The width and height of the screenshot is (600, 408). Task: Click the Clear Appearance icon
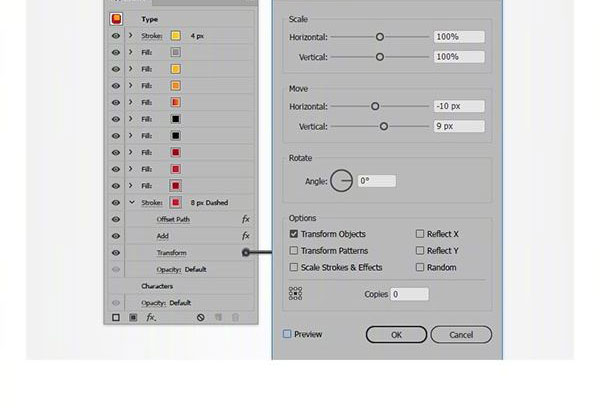point(201,317)
